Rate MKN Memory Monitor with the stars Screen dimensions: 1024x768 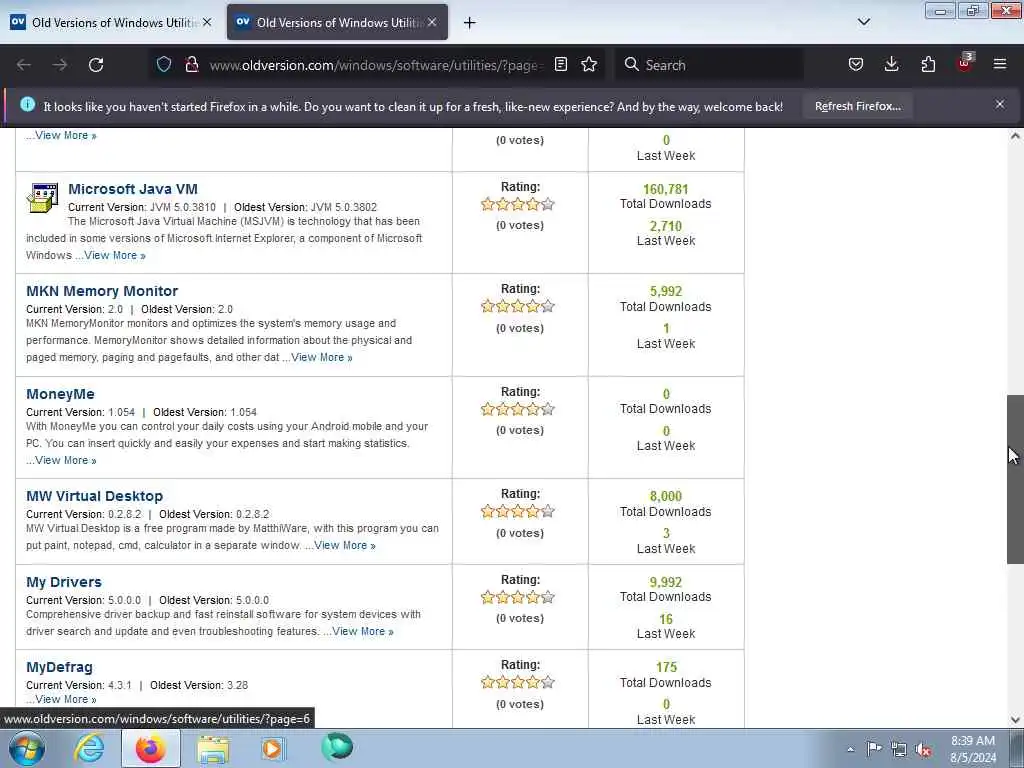[517, 306]
